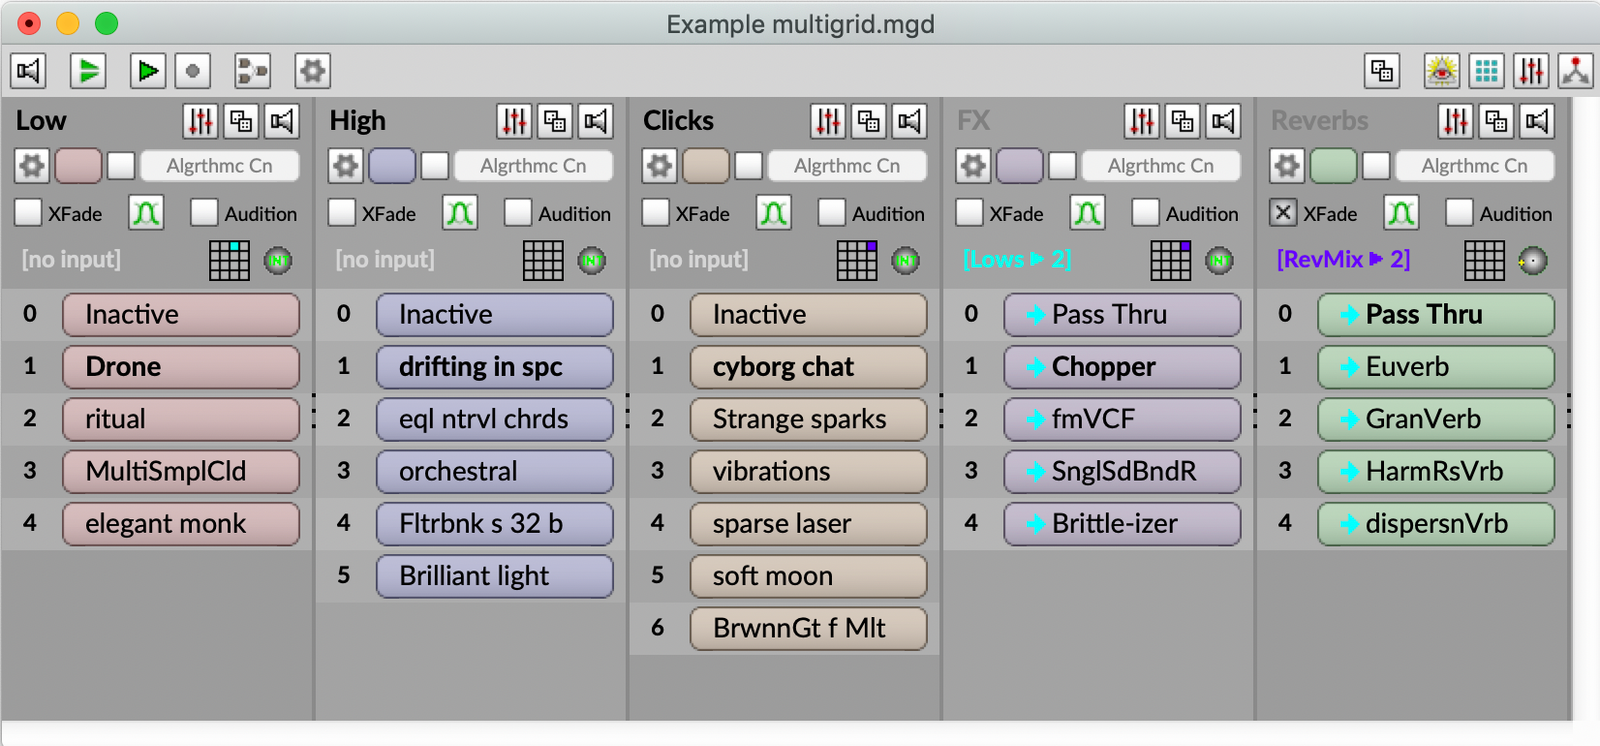Mute the Clicks column with its speaker icon
The width and height of the screenshot is (1600, 746).
click(909, 121)
